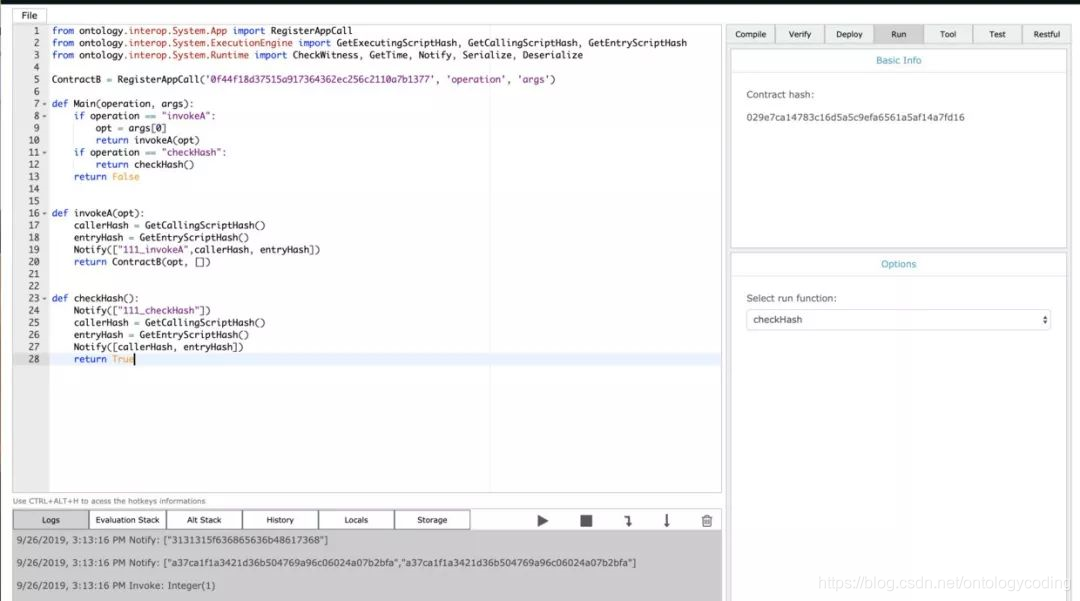1080x601 pixels.
Task: Switch to the Alt Stack tab
Action: tap(204, 520)
